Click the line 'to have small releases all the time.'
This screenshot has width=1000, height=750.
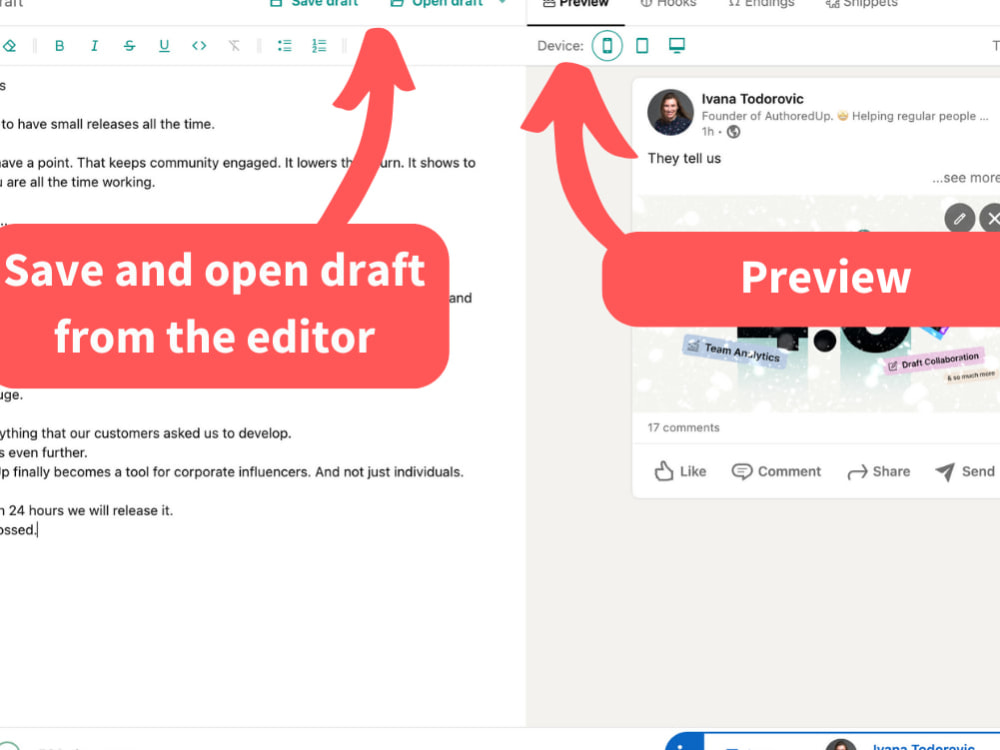pos(107,124)
